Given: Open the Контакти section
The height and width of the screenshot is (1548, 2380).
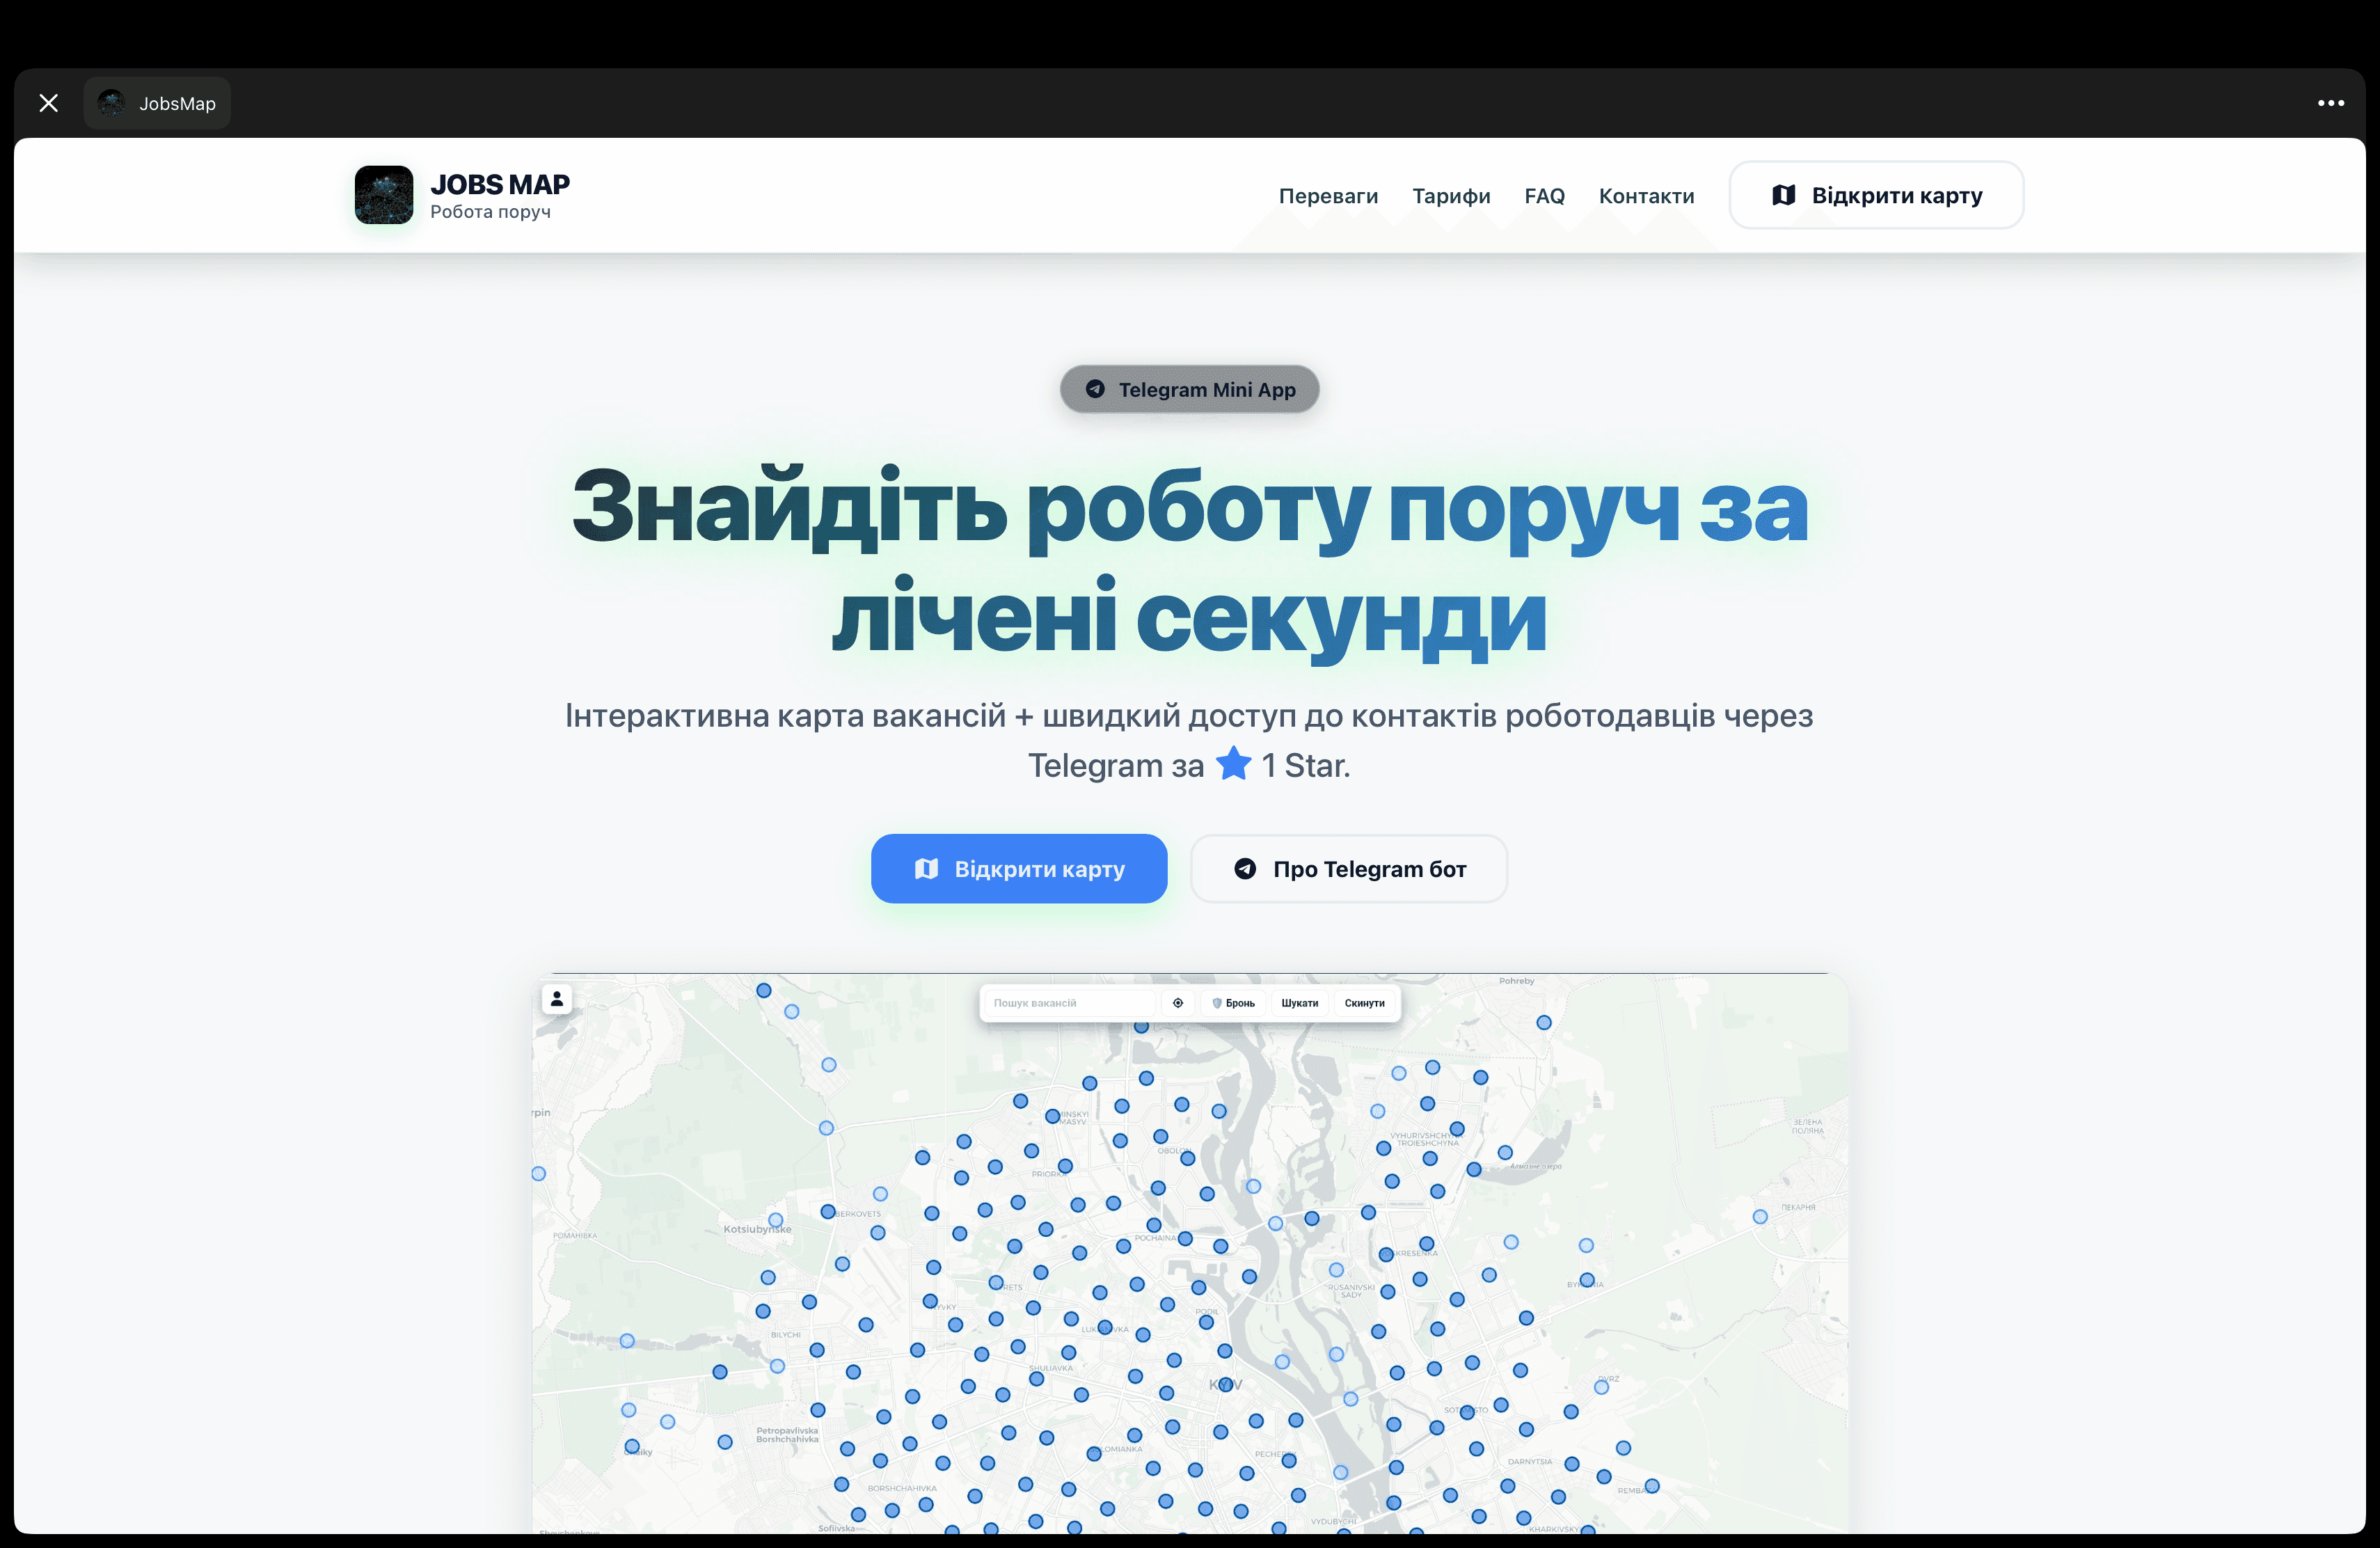Looking at the screenshot, I should [1646, 196].
